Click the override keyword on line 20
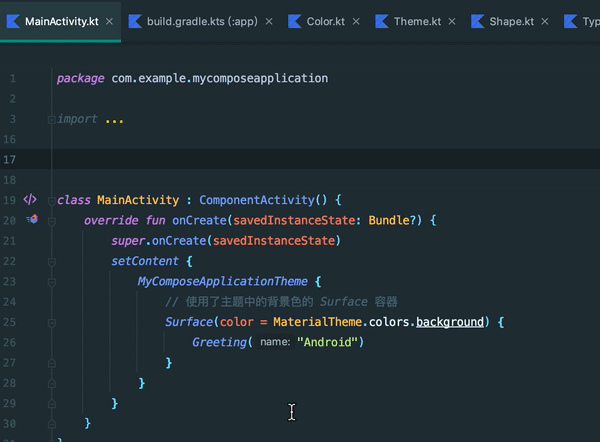 click(111, 220)
